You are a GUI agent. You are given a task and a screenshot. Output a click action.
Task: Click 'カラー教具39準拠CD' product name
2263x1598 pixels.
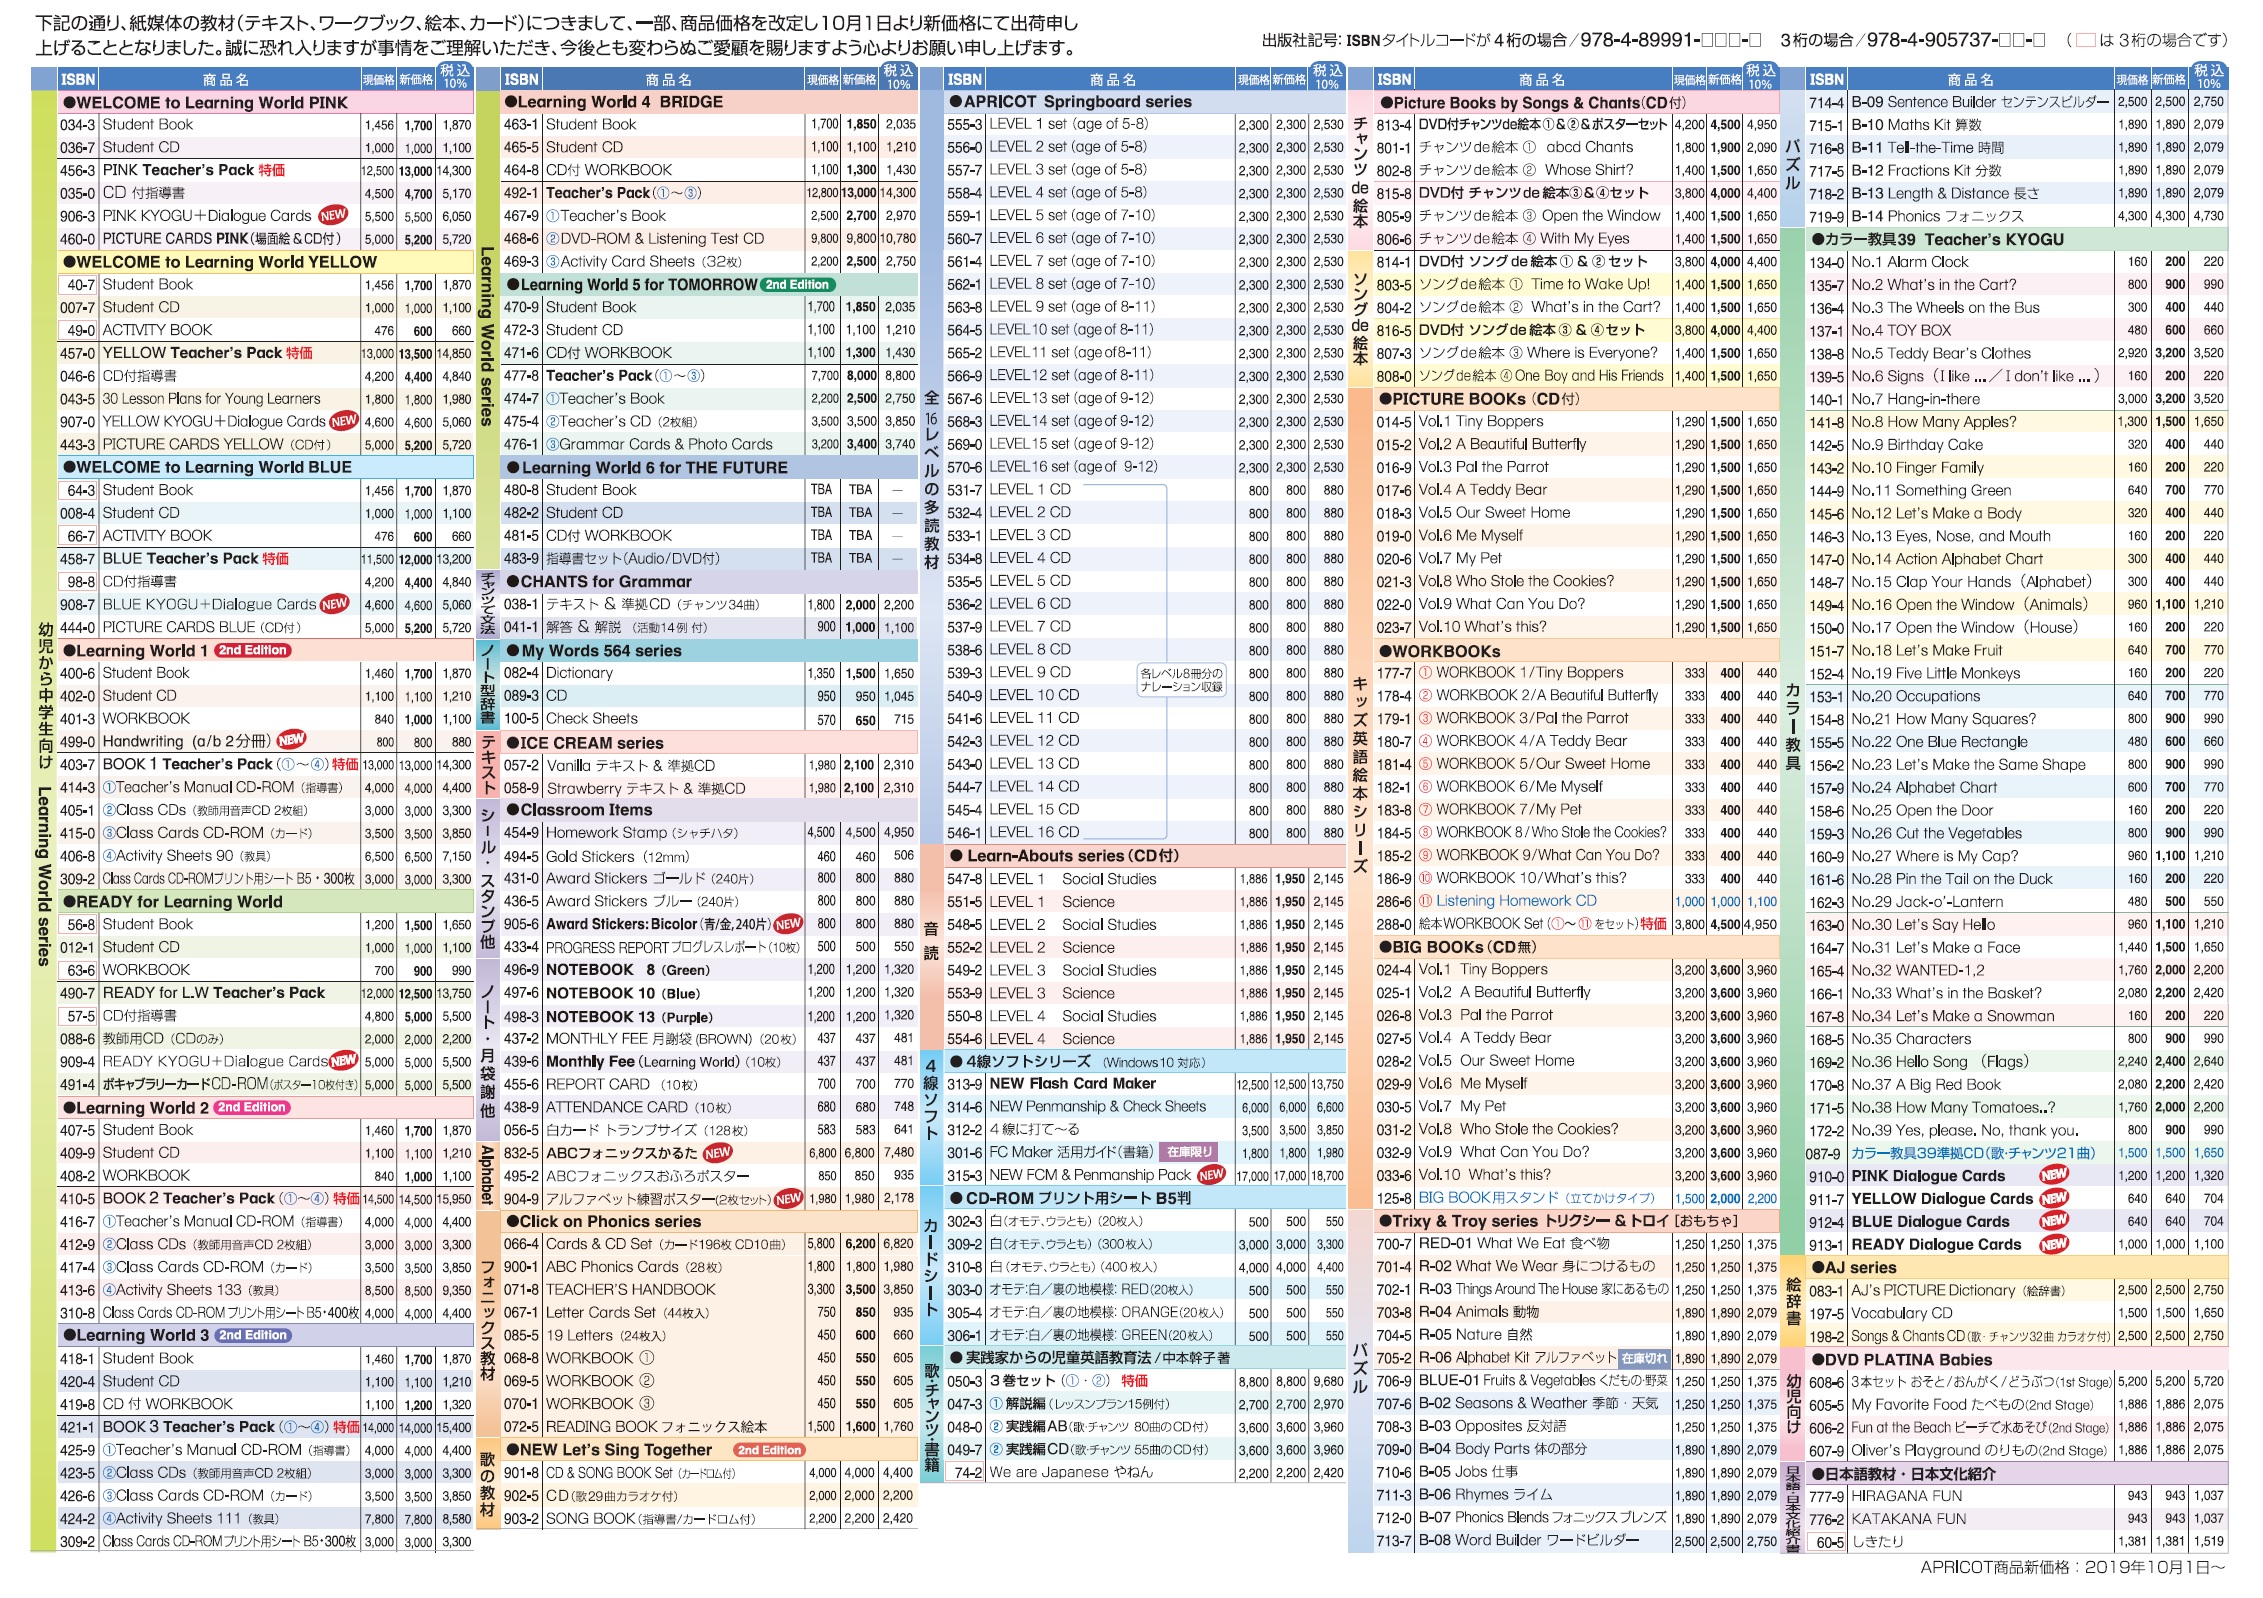1973,1153
